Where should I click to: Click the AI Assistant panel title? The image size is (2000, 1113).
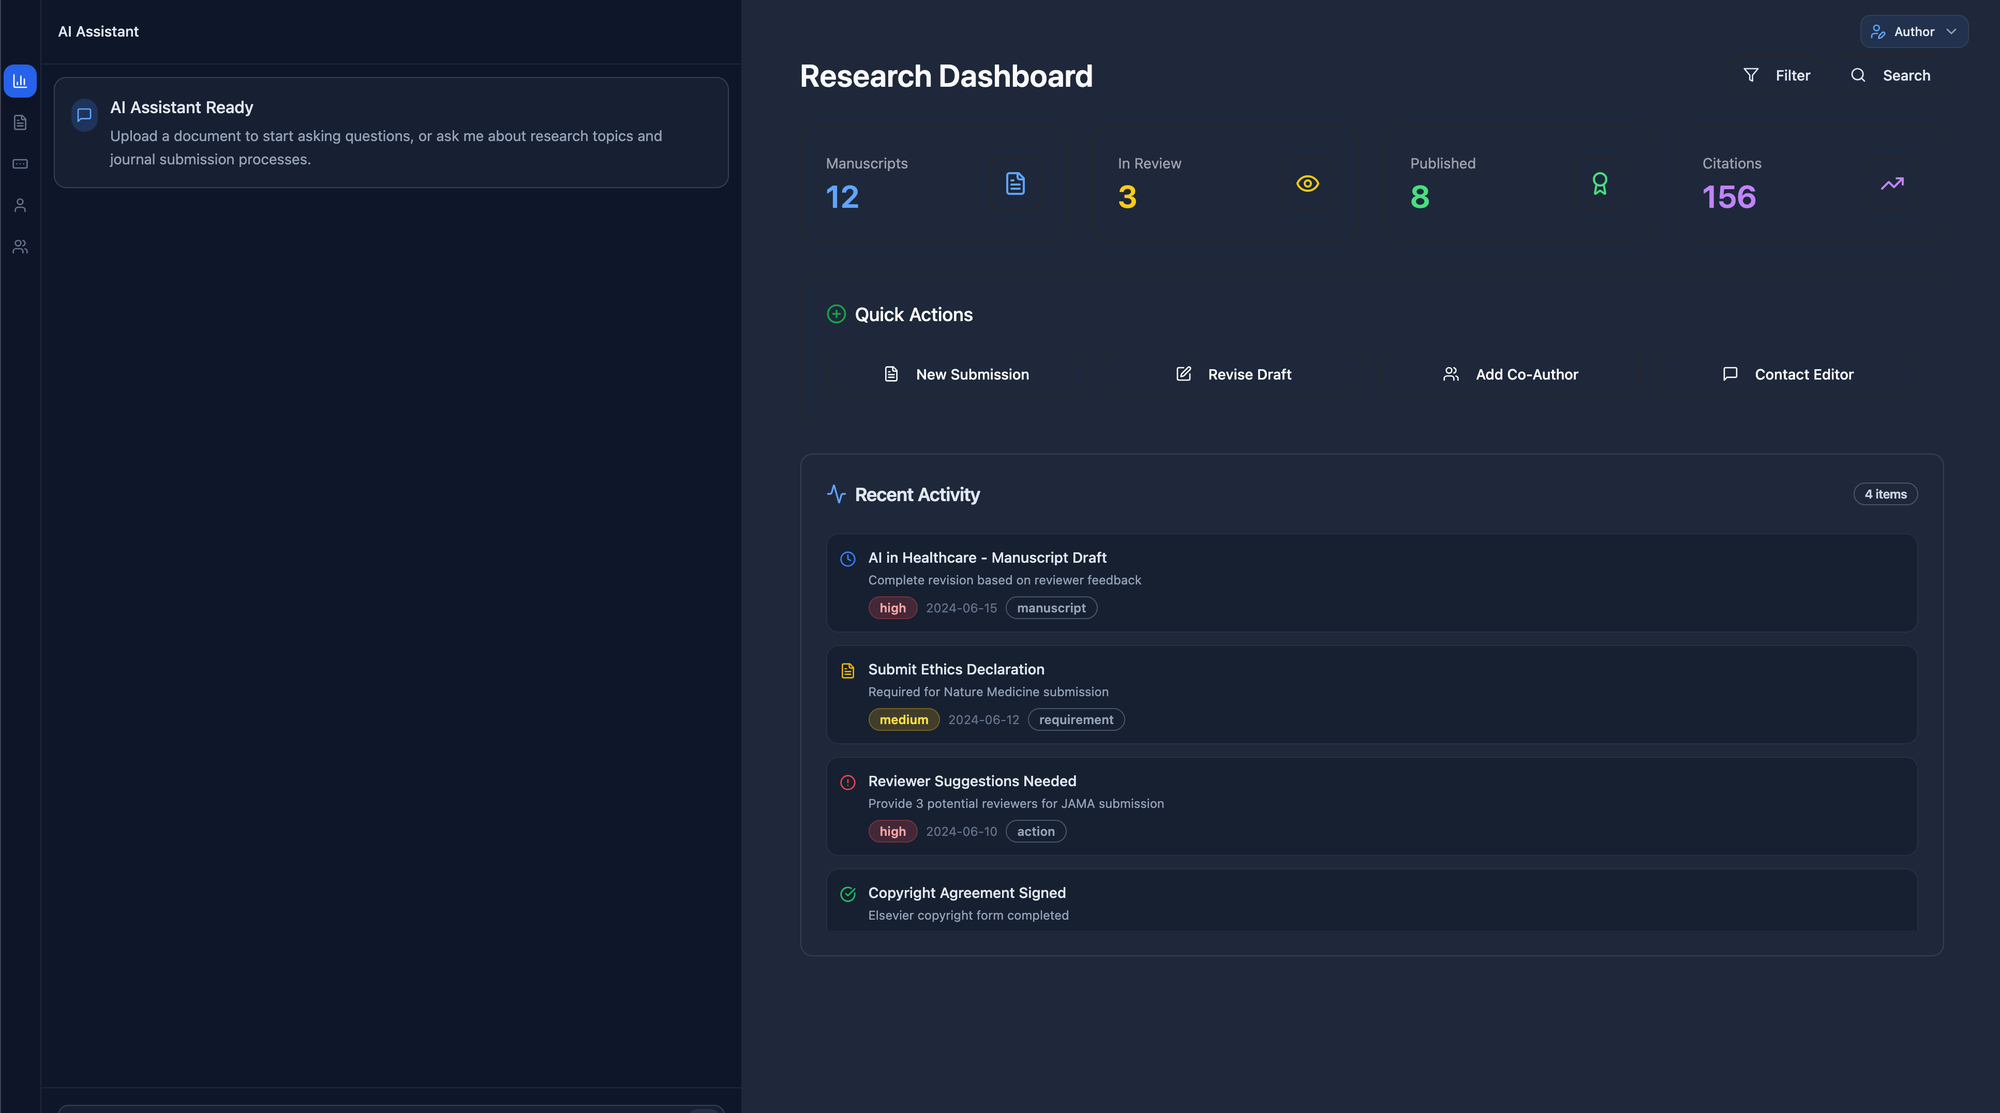point(98,32)
